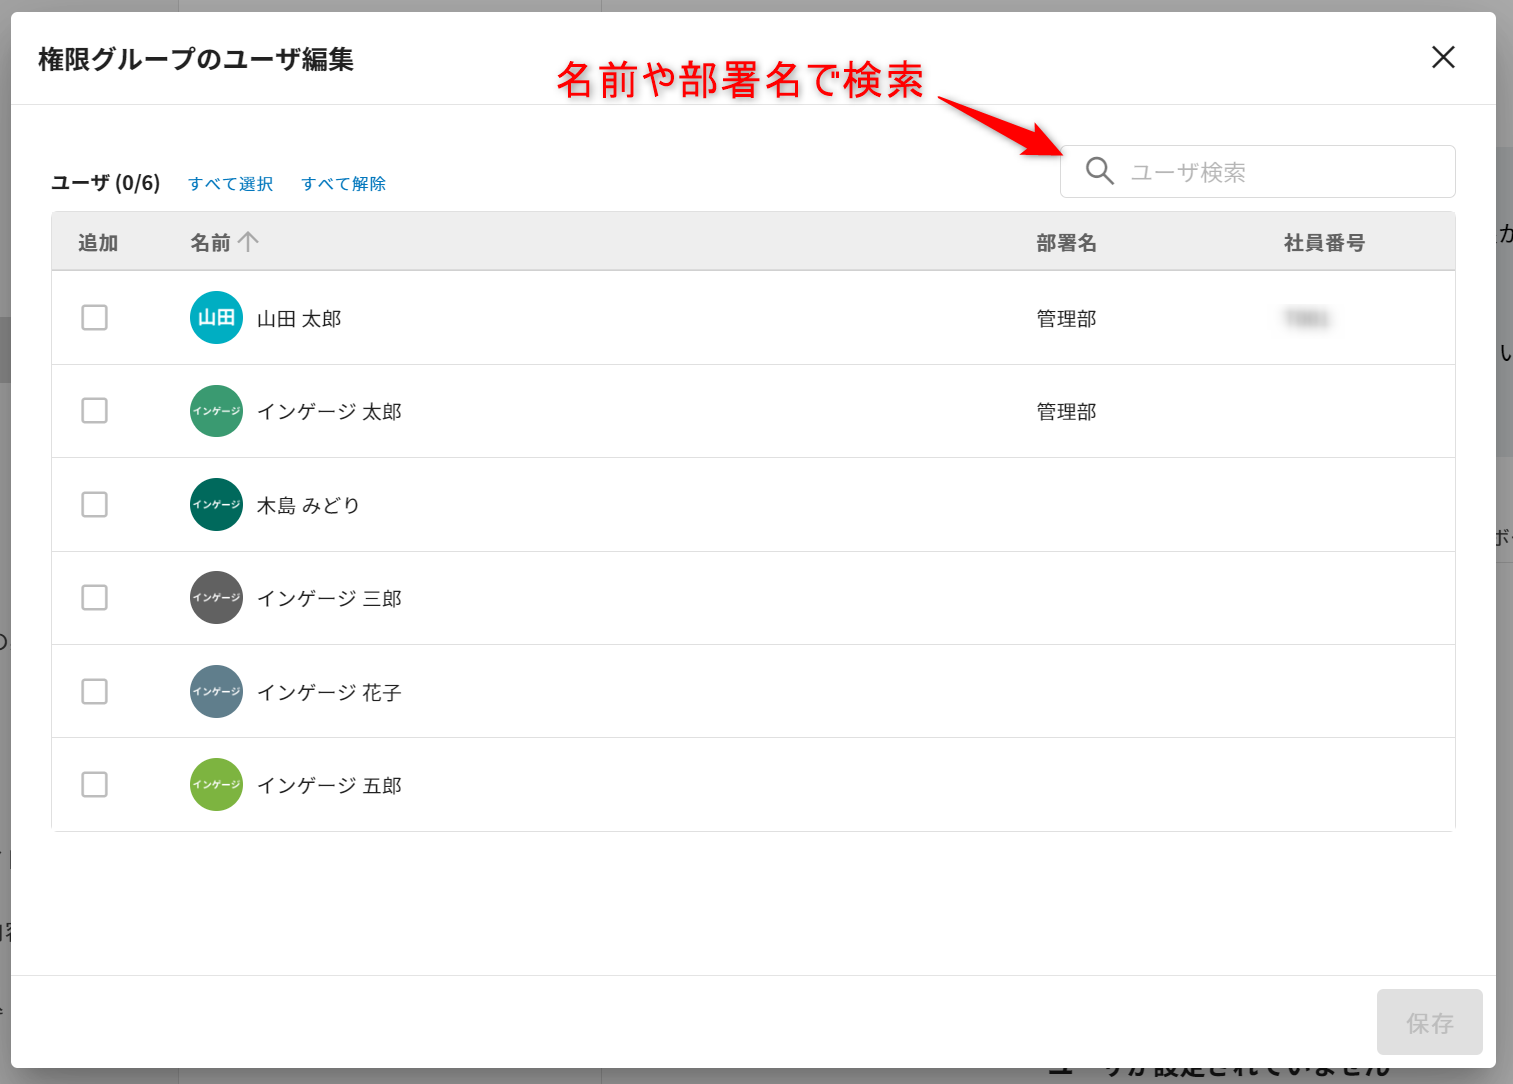The image size is (1513, 1084).
Task: Click the すべて選択 link
Action: point(230,184)
